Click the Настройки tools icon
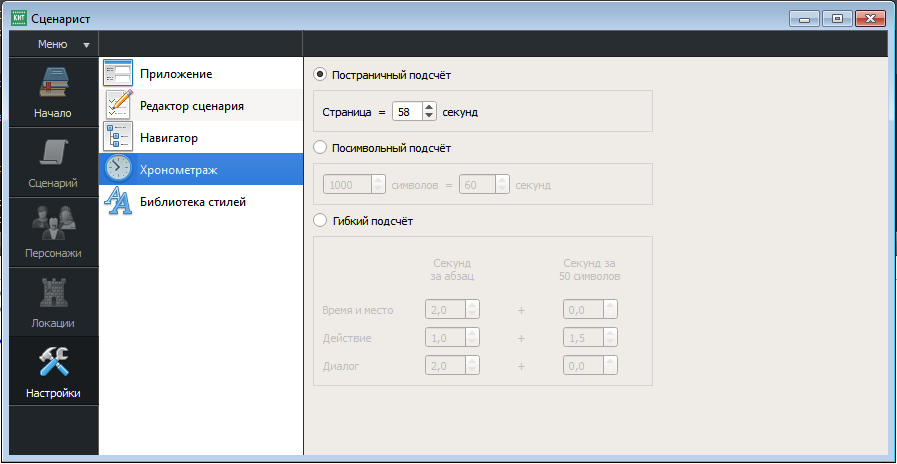 click(x=54, y=362)
